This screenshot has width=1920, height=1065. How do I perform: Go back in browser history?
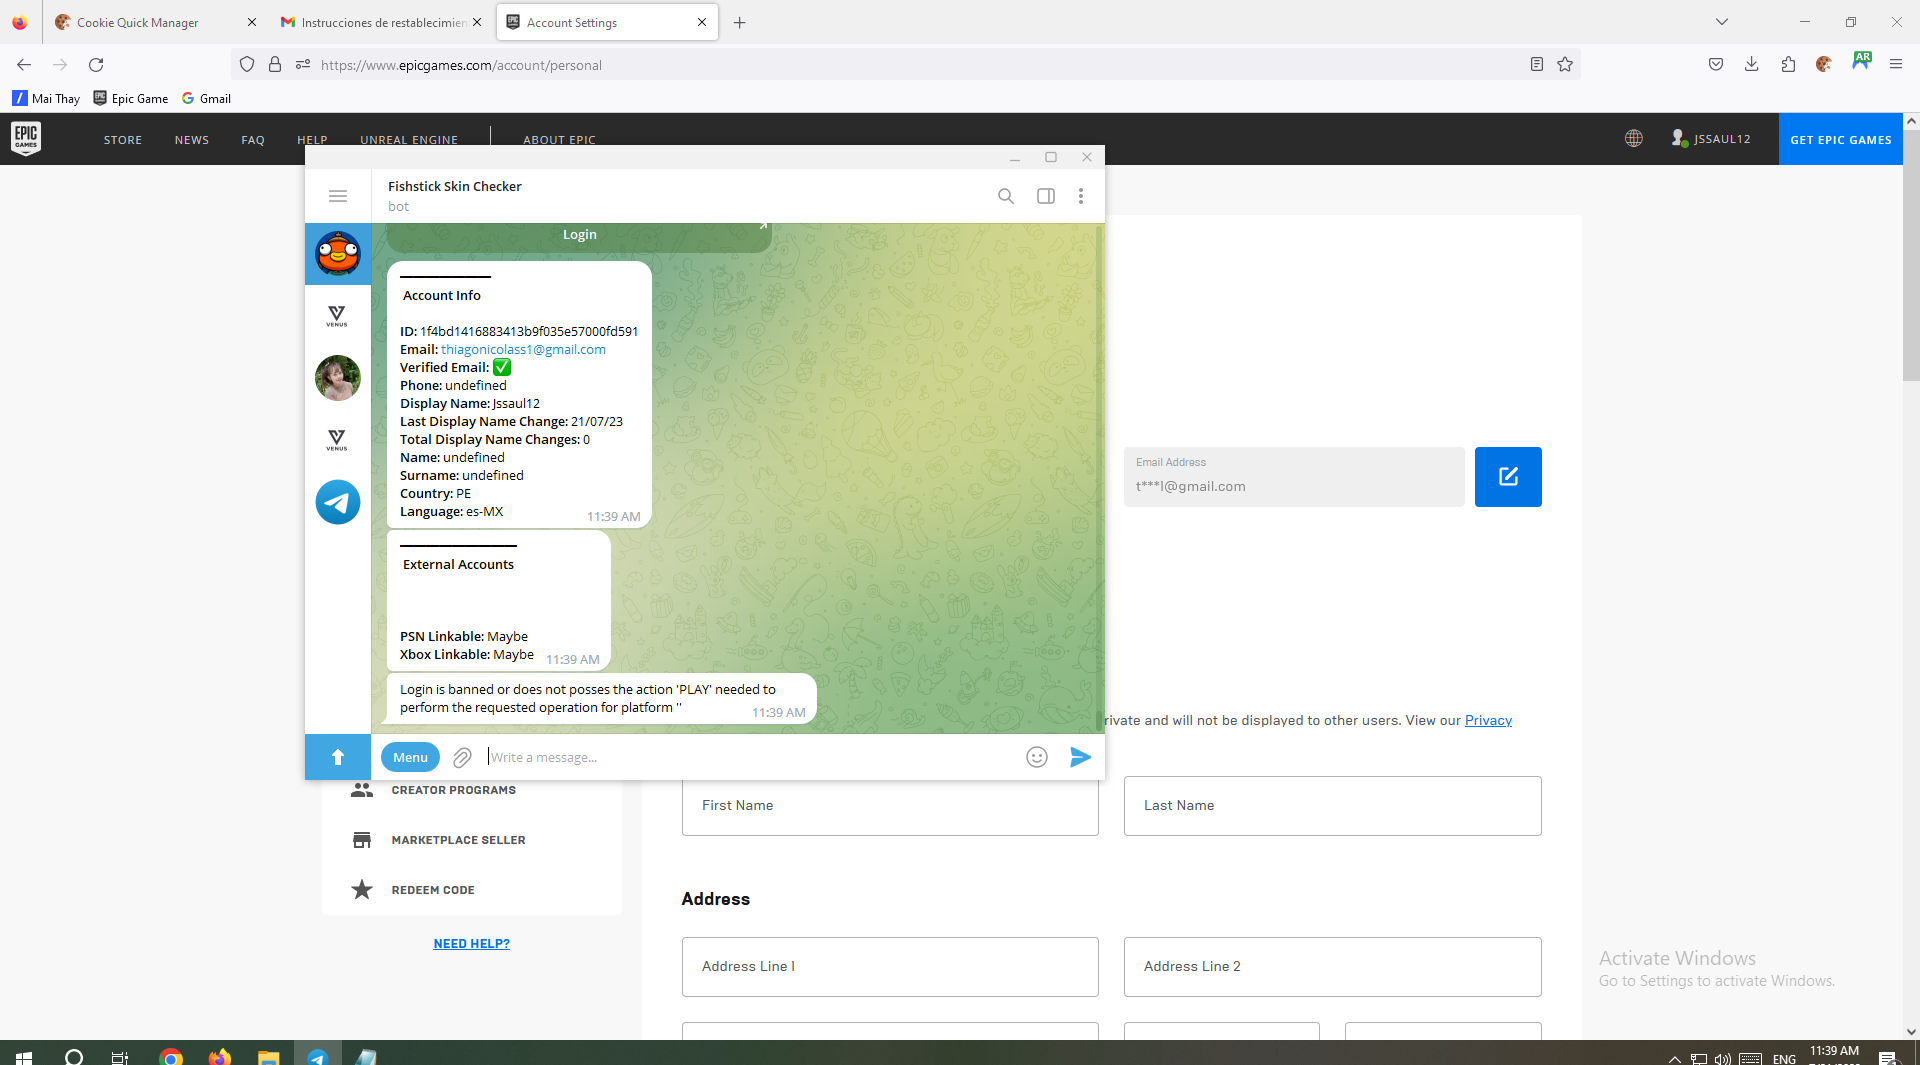pos(24,65)
